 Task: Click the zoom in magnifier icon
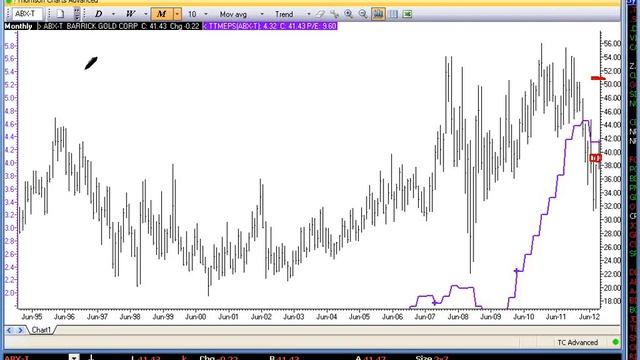[349, 14]
